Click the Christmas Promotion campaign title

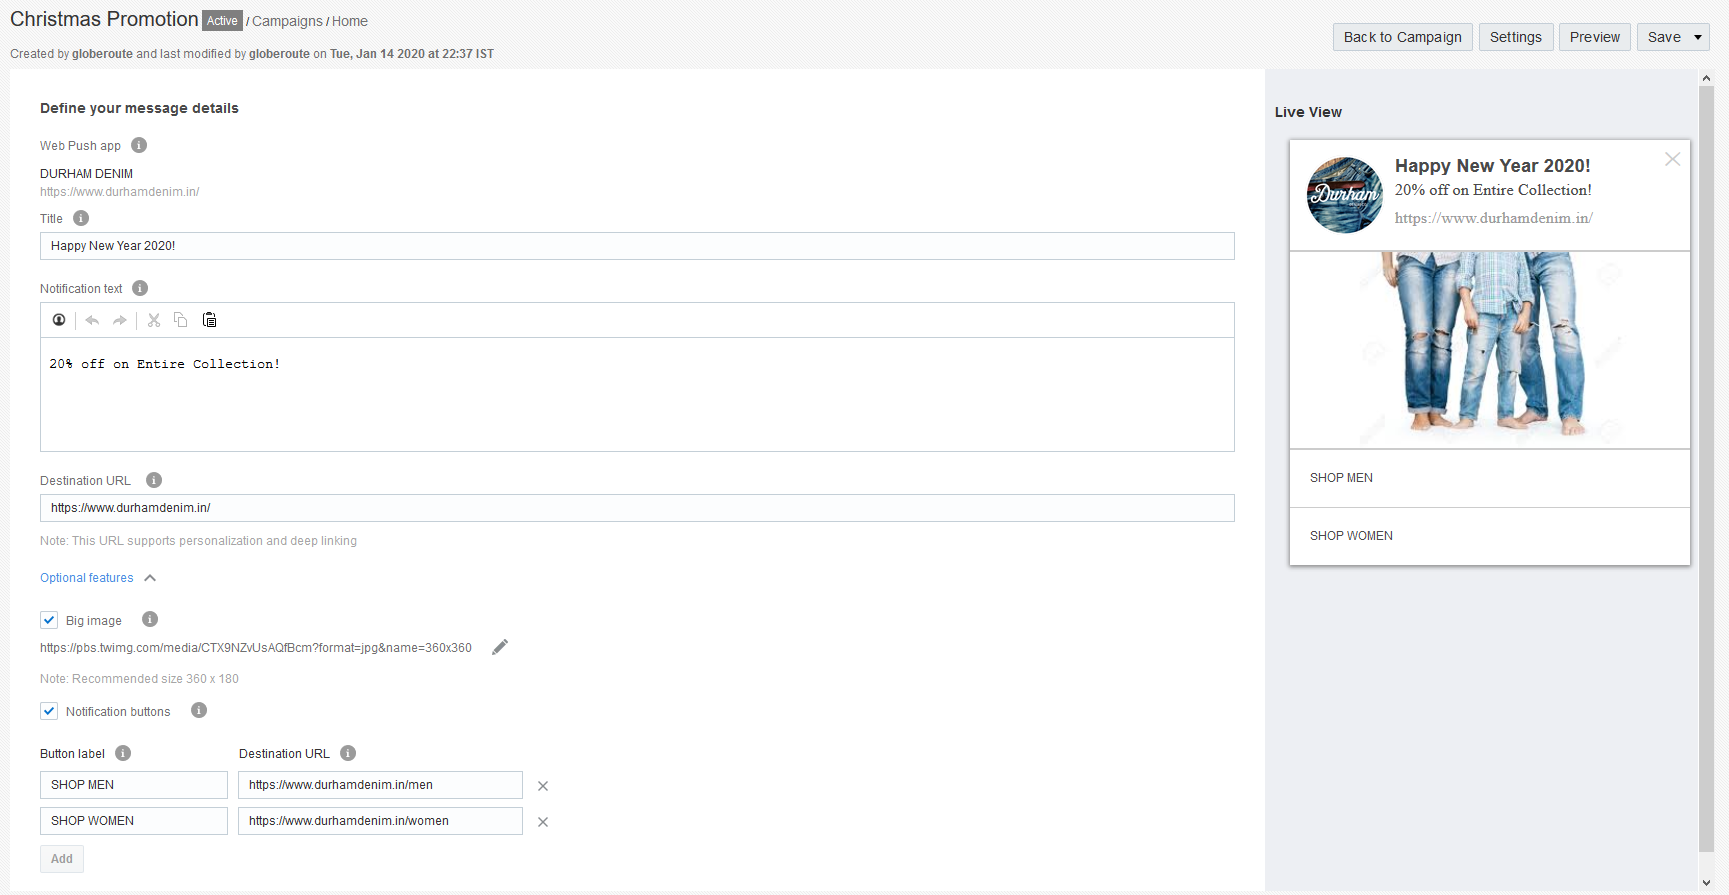(104, 19)
